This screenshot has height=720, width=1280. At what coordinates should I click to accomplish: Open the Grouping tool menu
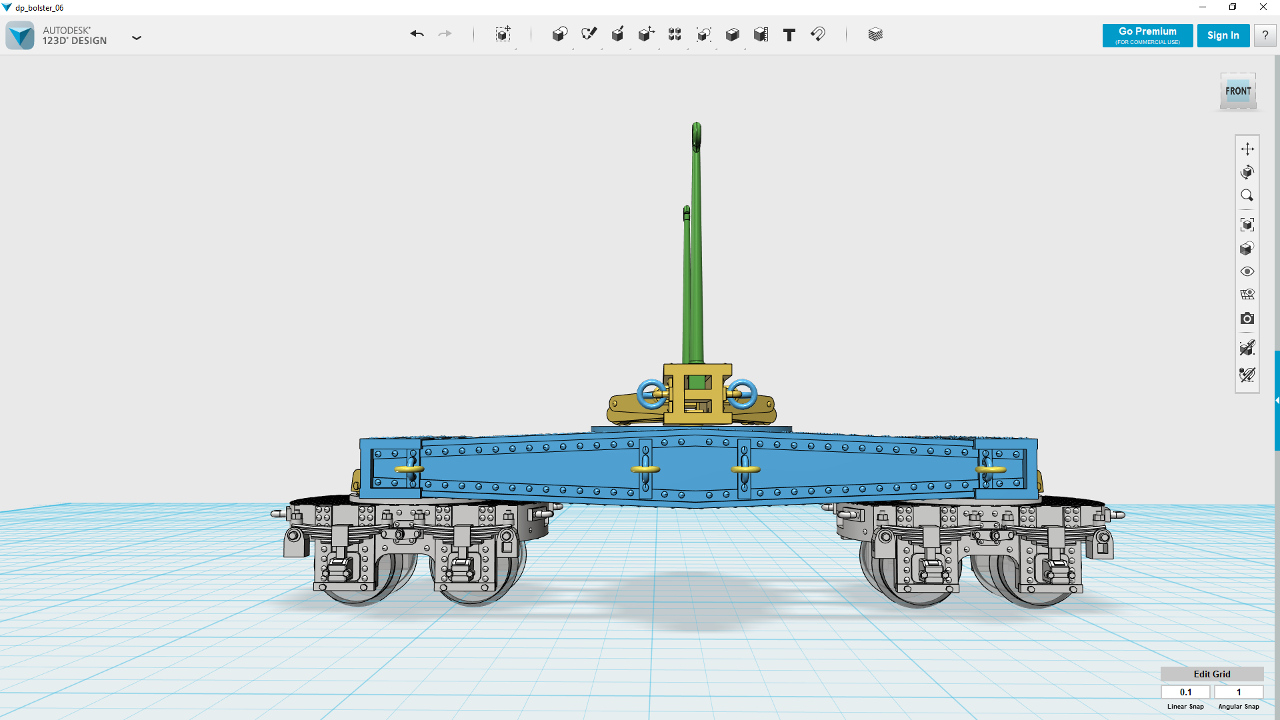(704, 34)
